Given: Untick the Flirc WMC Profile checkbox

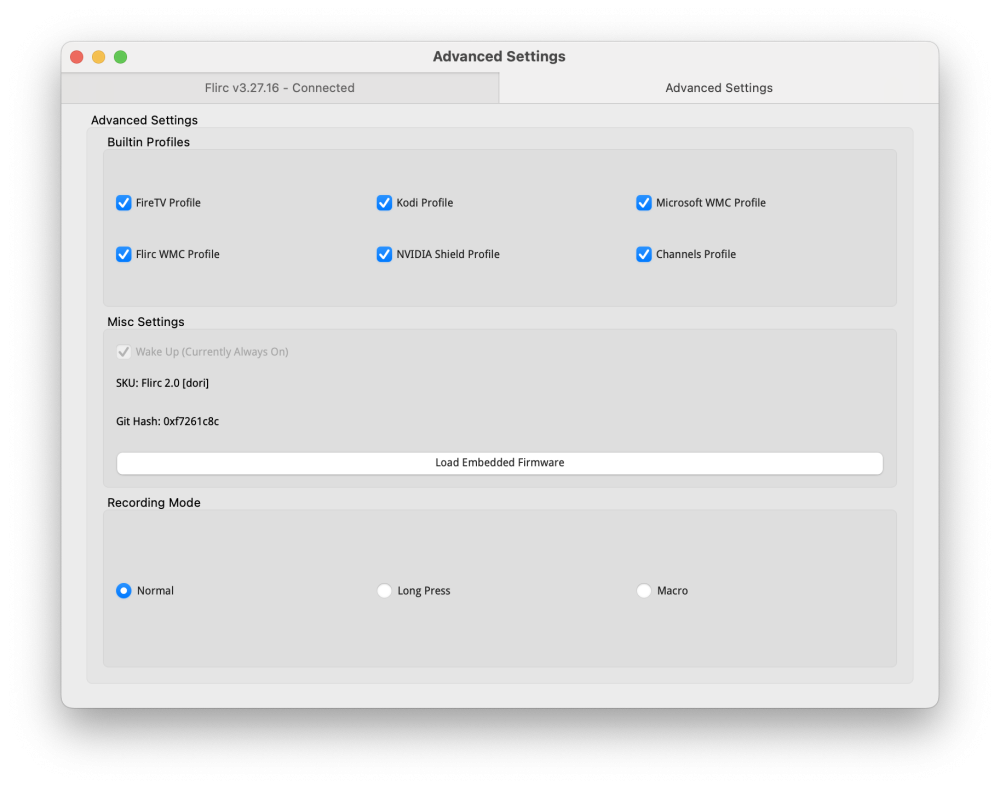Looking at the screenshot, I should click(x=124, y=254).
